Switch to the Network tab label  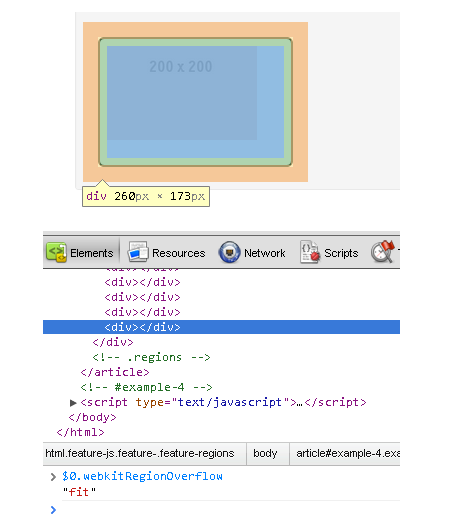point(265,253)
